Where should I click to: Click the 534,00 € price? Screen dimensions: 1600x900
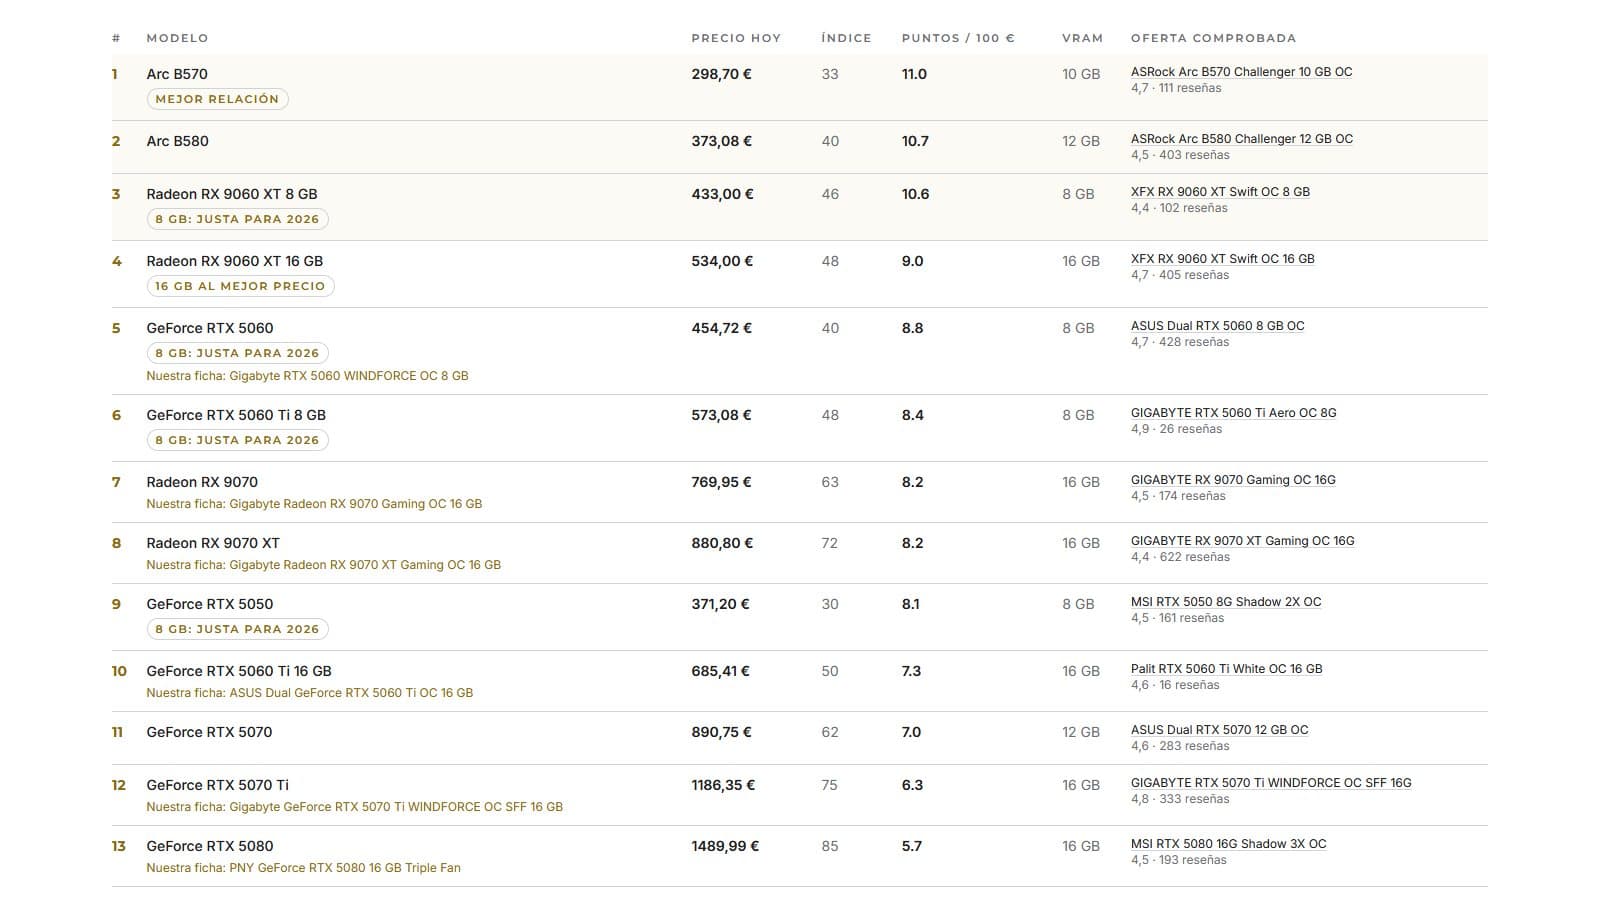[x=723, y=261]
